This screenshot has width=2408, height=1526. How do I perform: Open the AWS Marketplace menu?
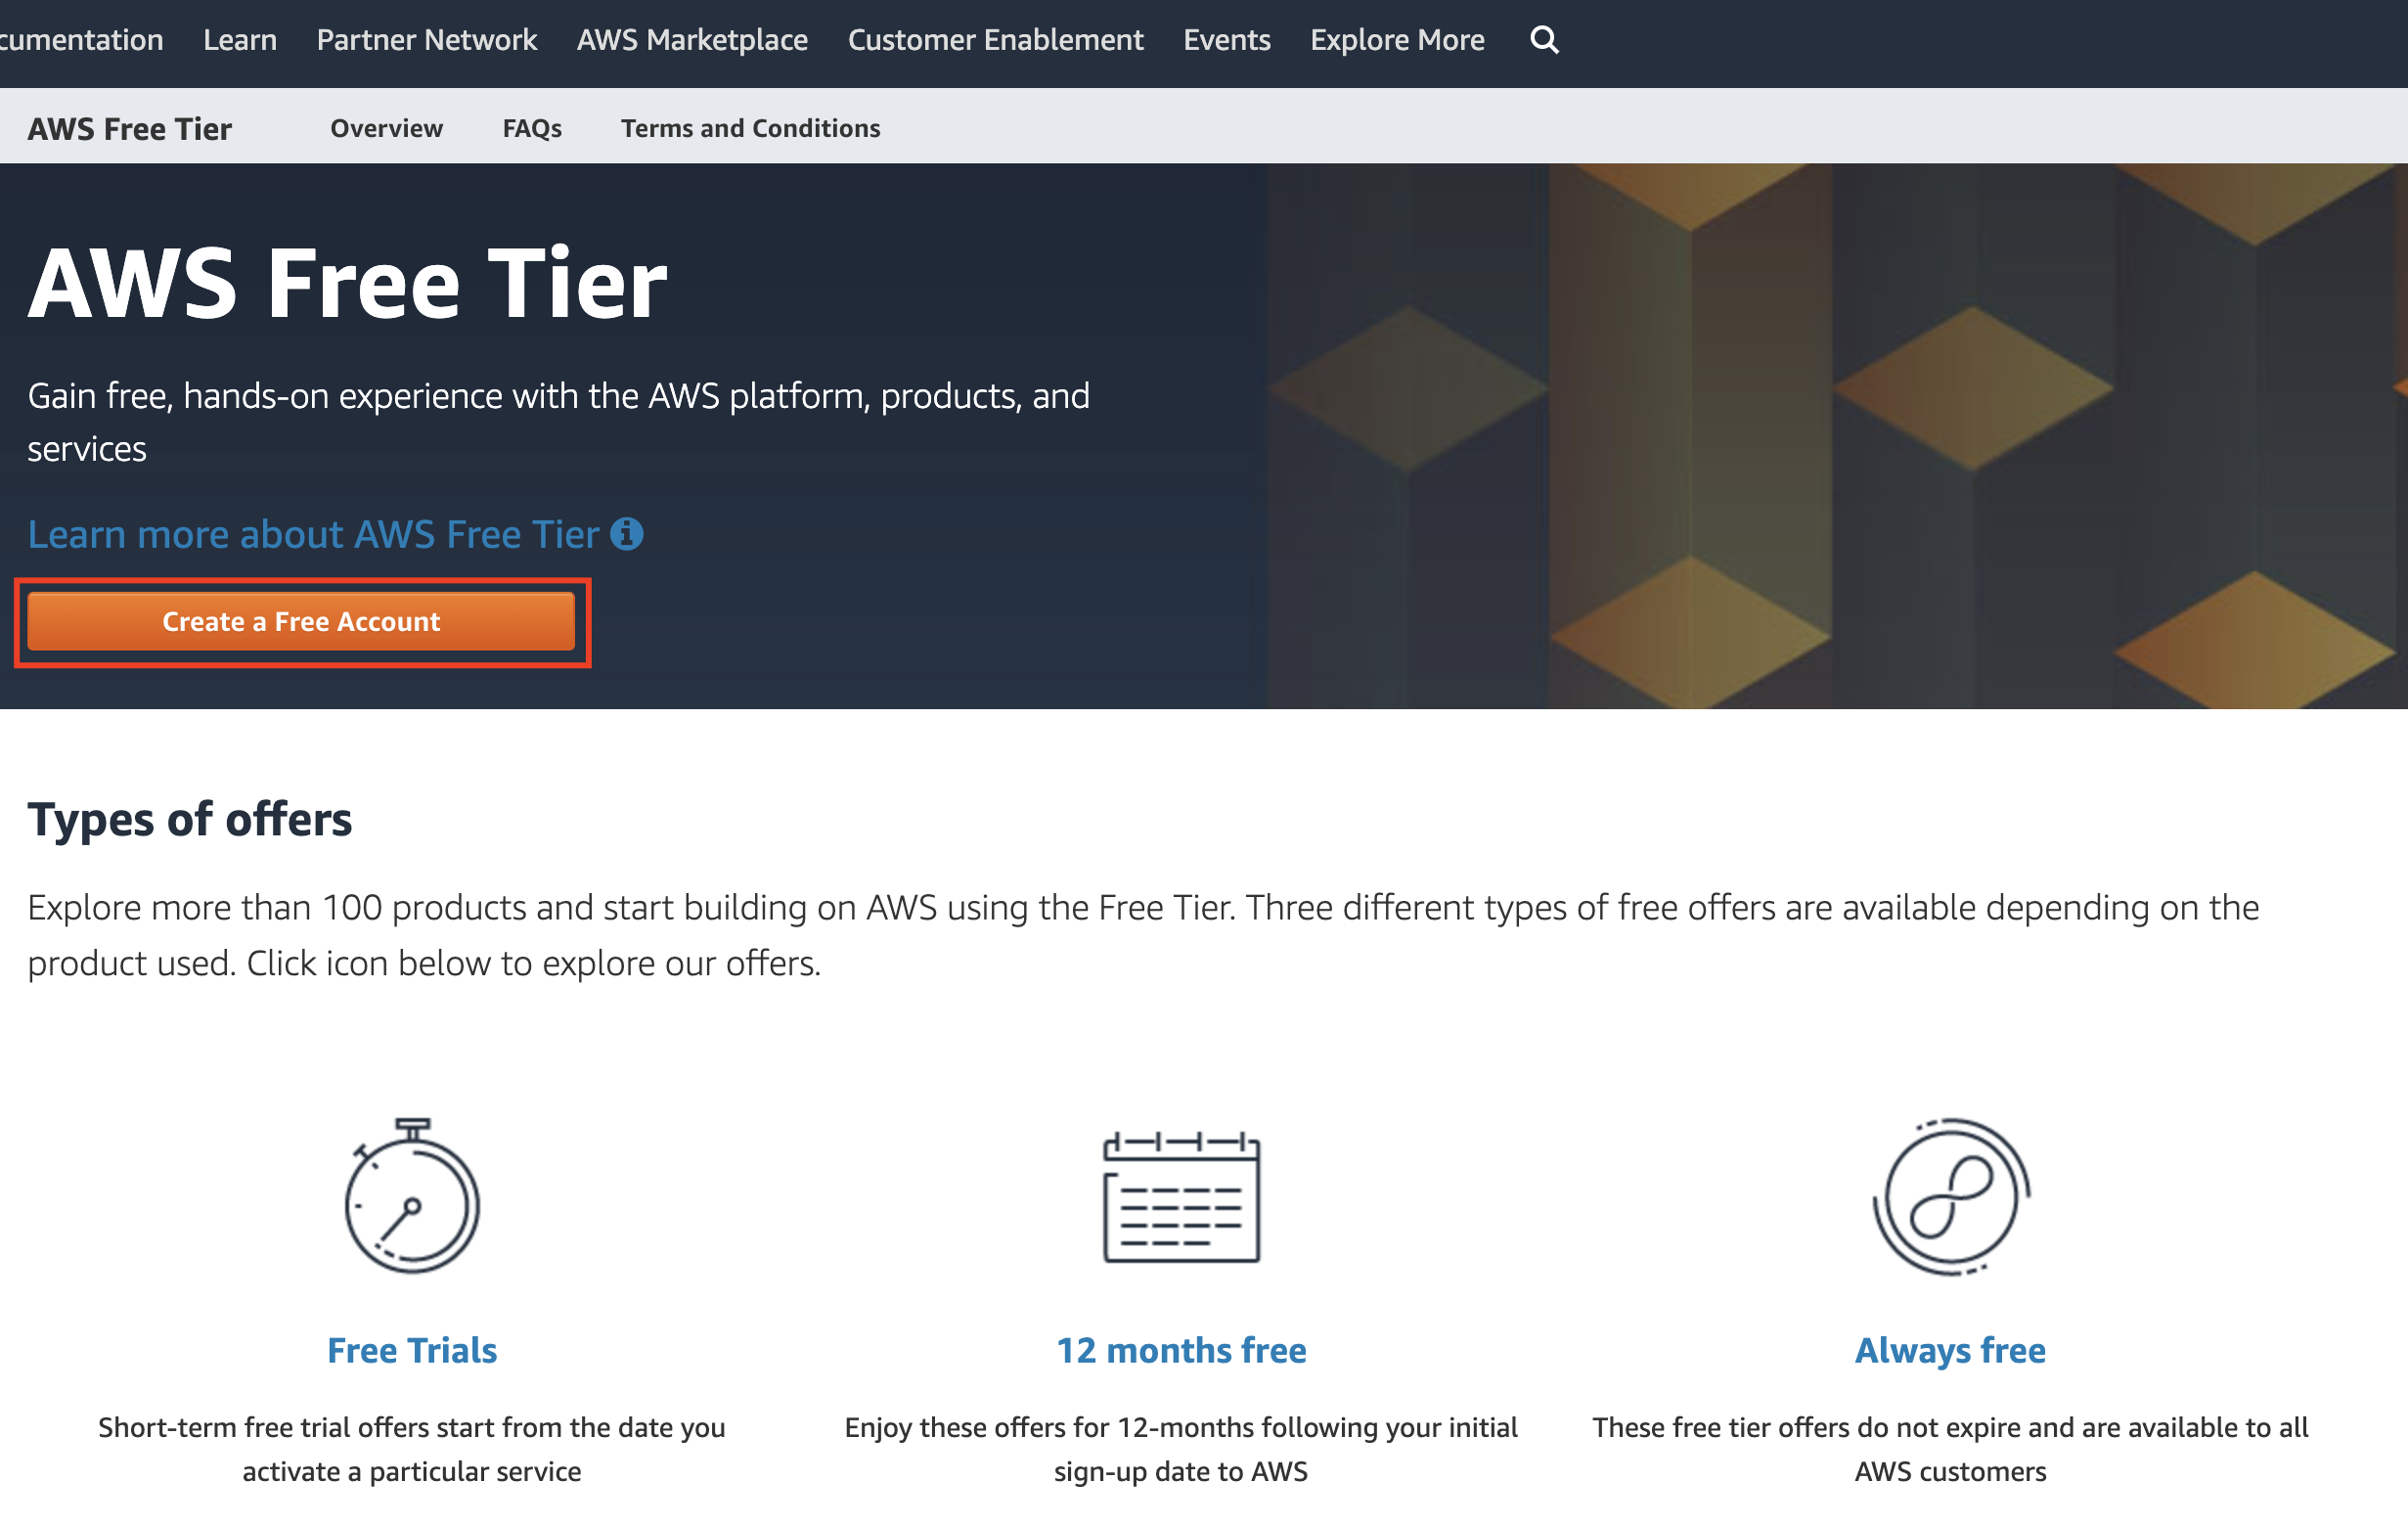tap(692, 40)
